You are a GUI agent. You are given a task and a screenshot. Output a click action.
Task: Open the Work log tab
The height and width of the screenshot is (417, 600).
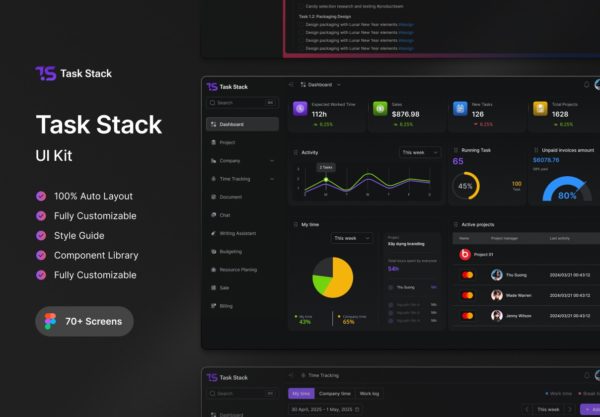tap(369, 394)
